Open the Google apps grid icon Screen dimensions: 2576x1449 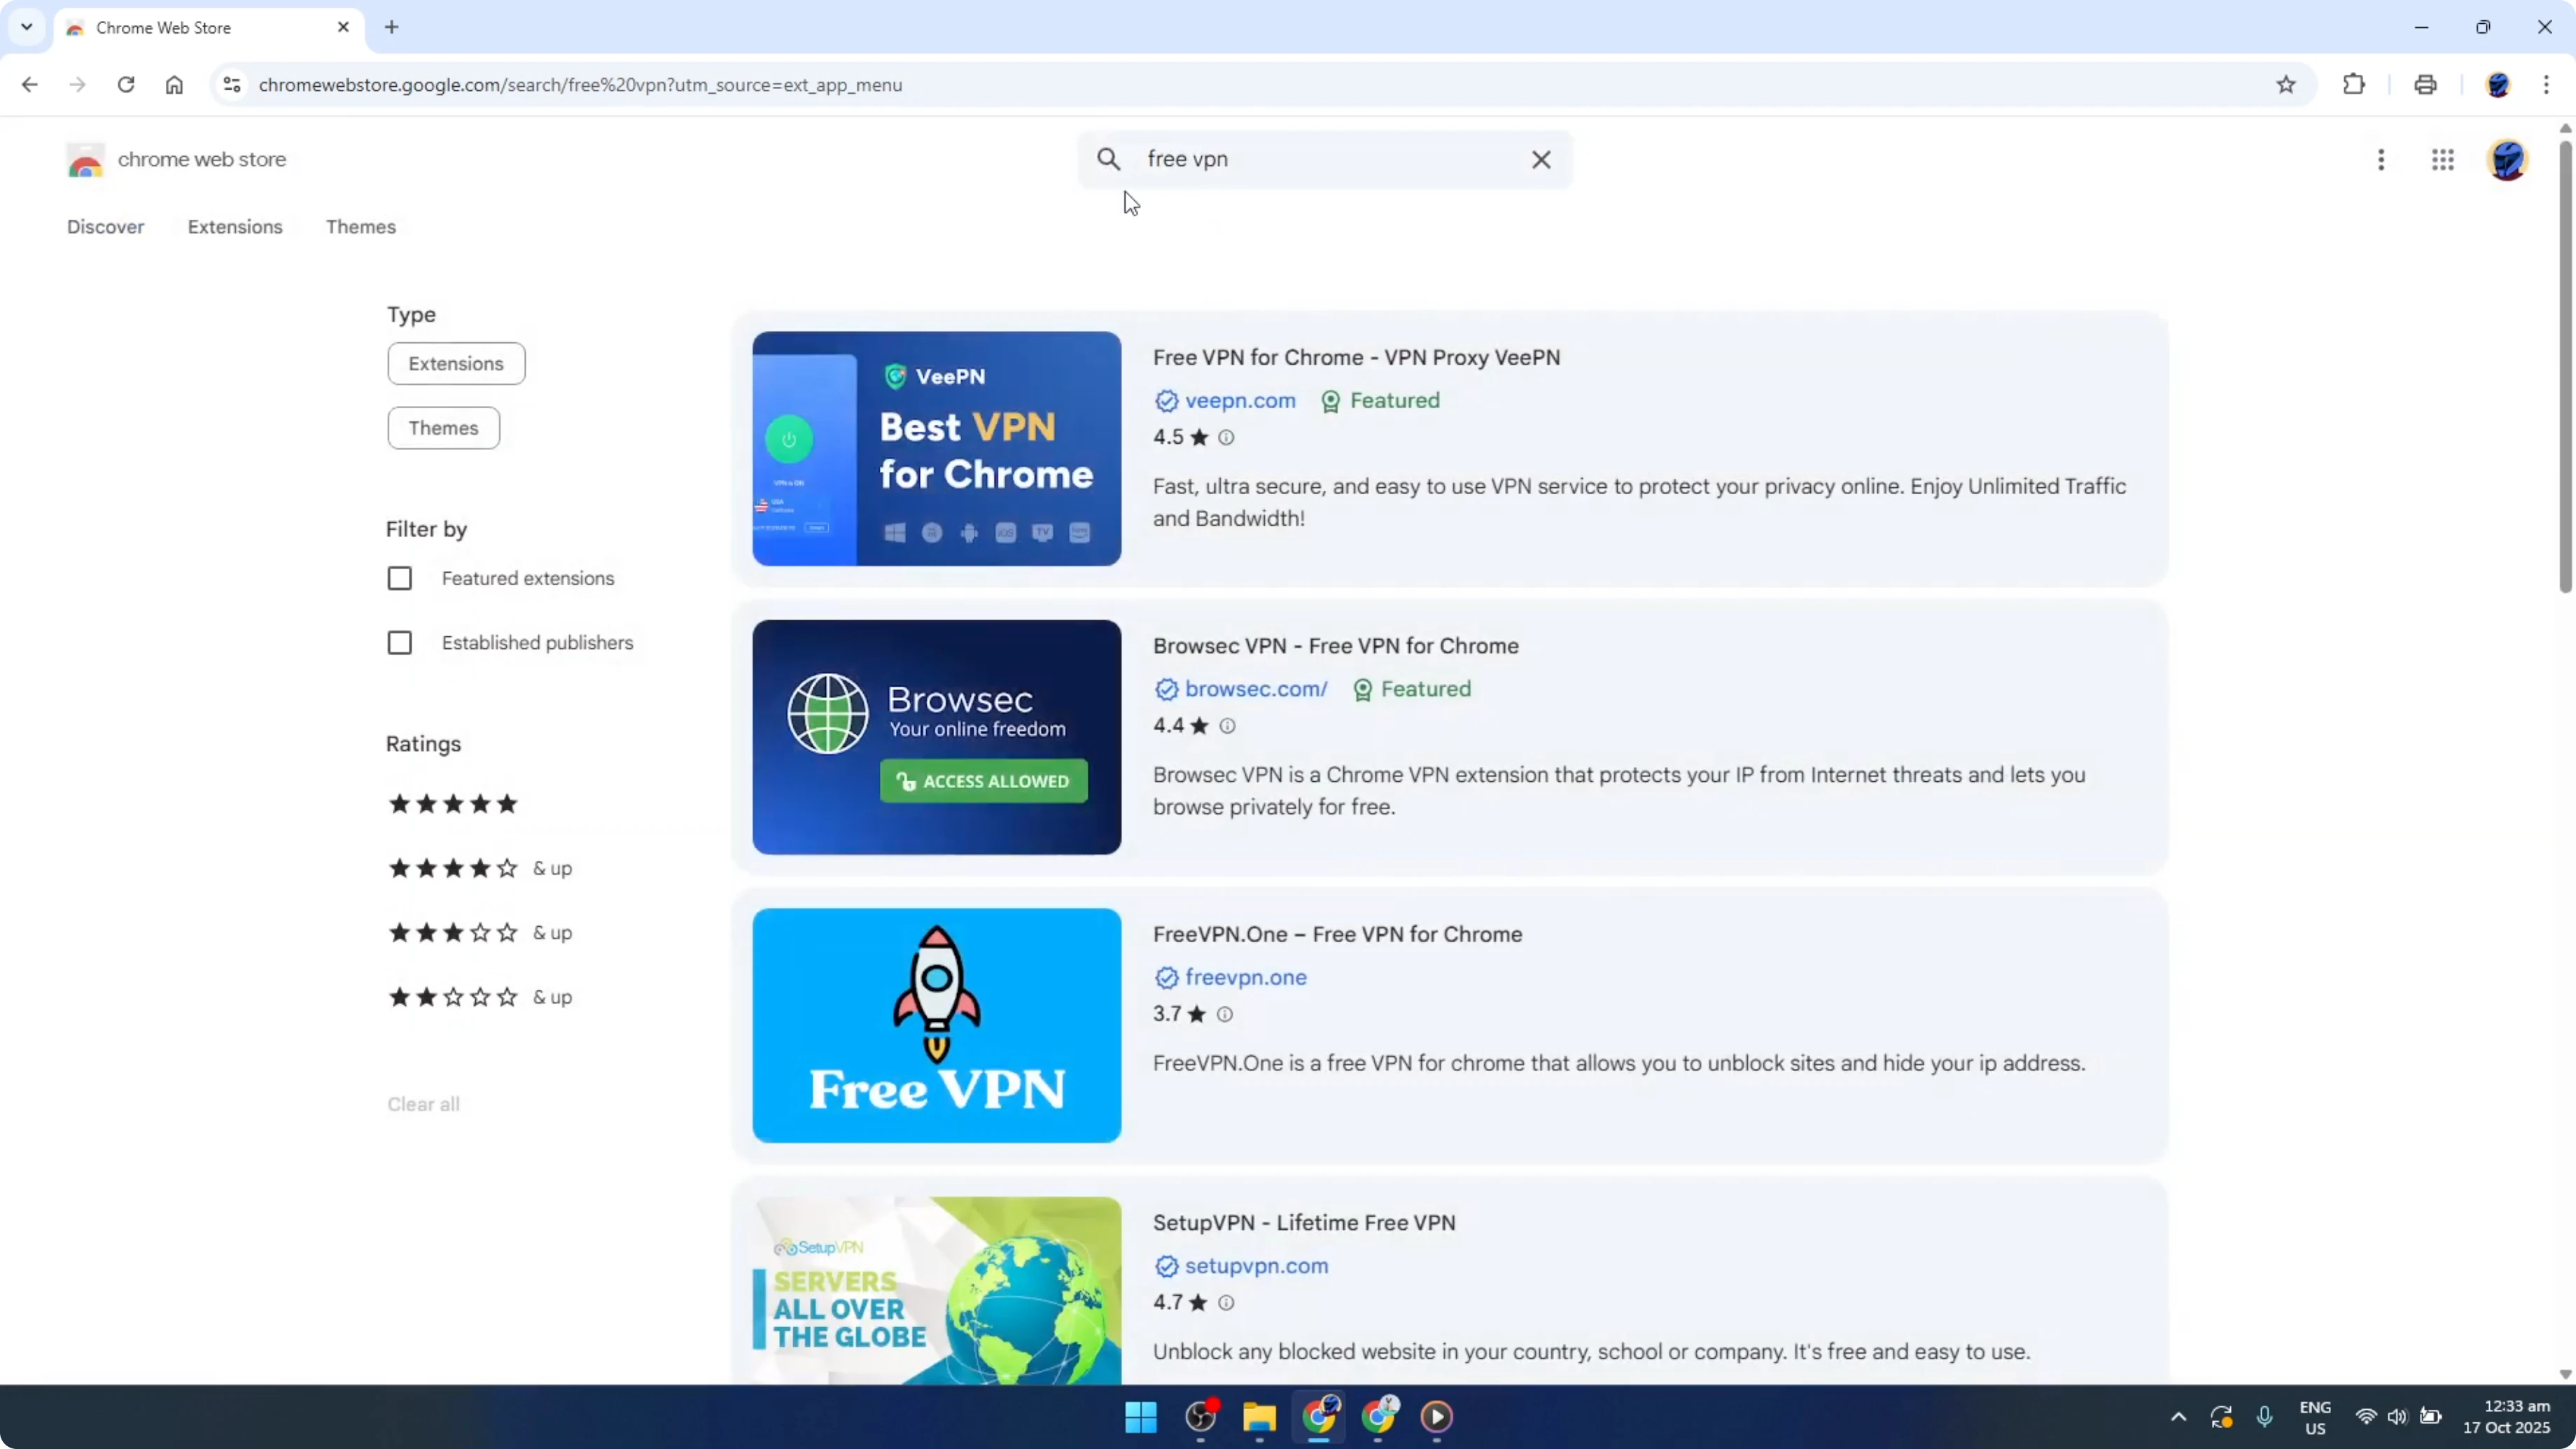click(2443, 160)
